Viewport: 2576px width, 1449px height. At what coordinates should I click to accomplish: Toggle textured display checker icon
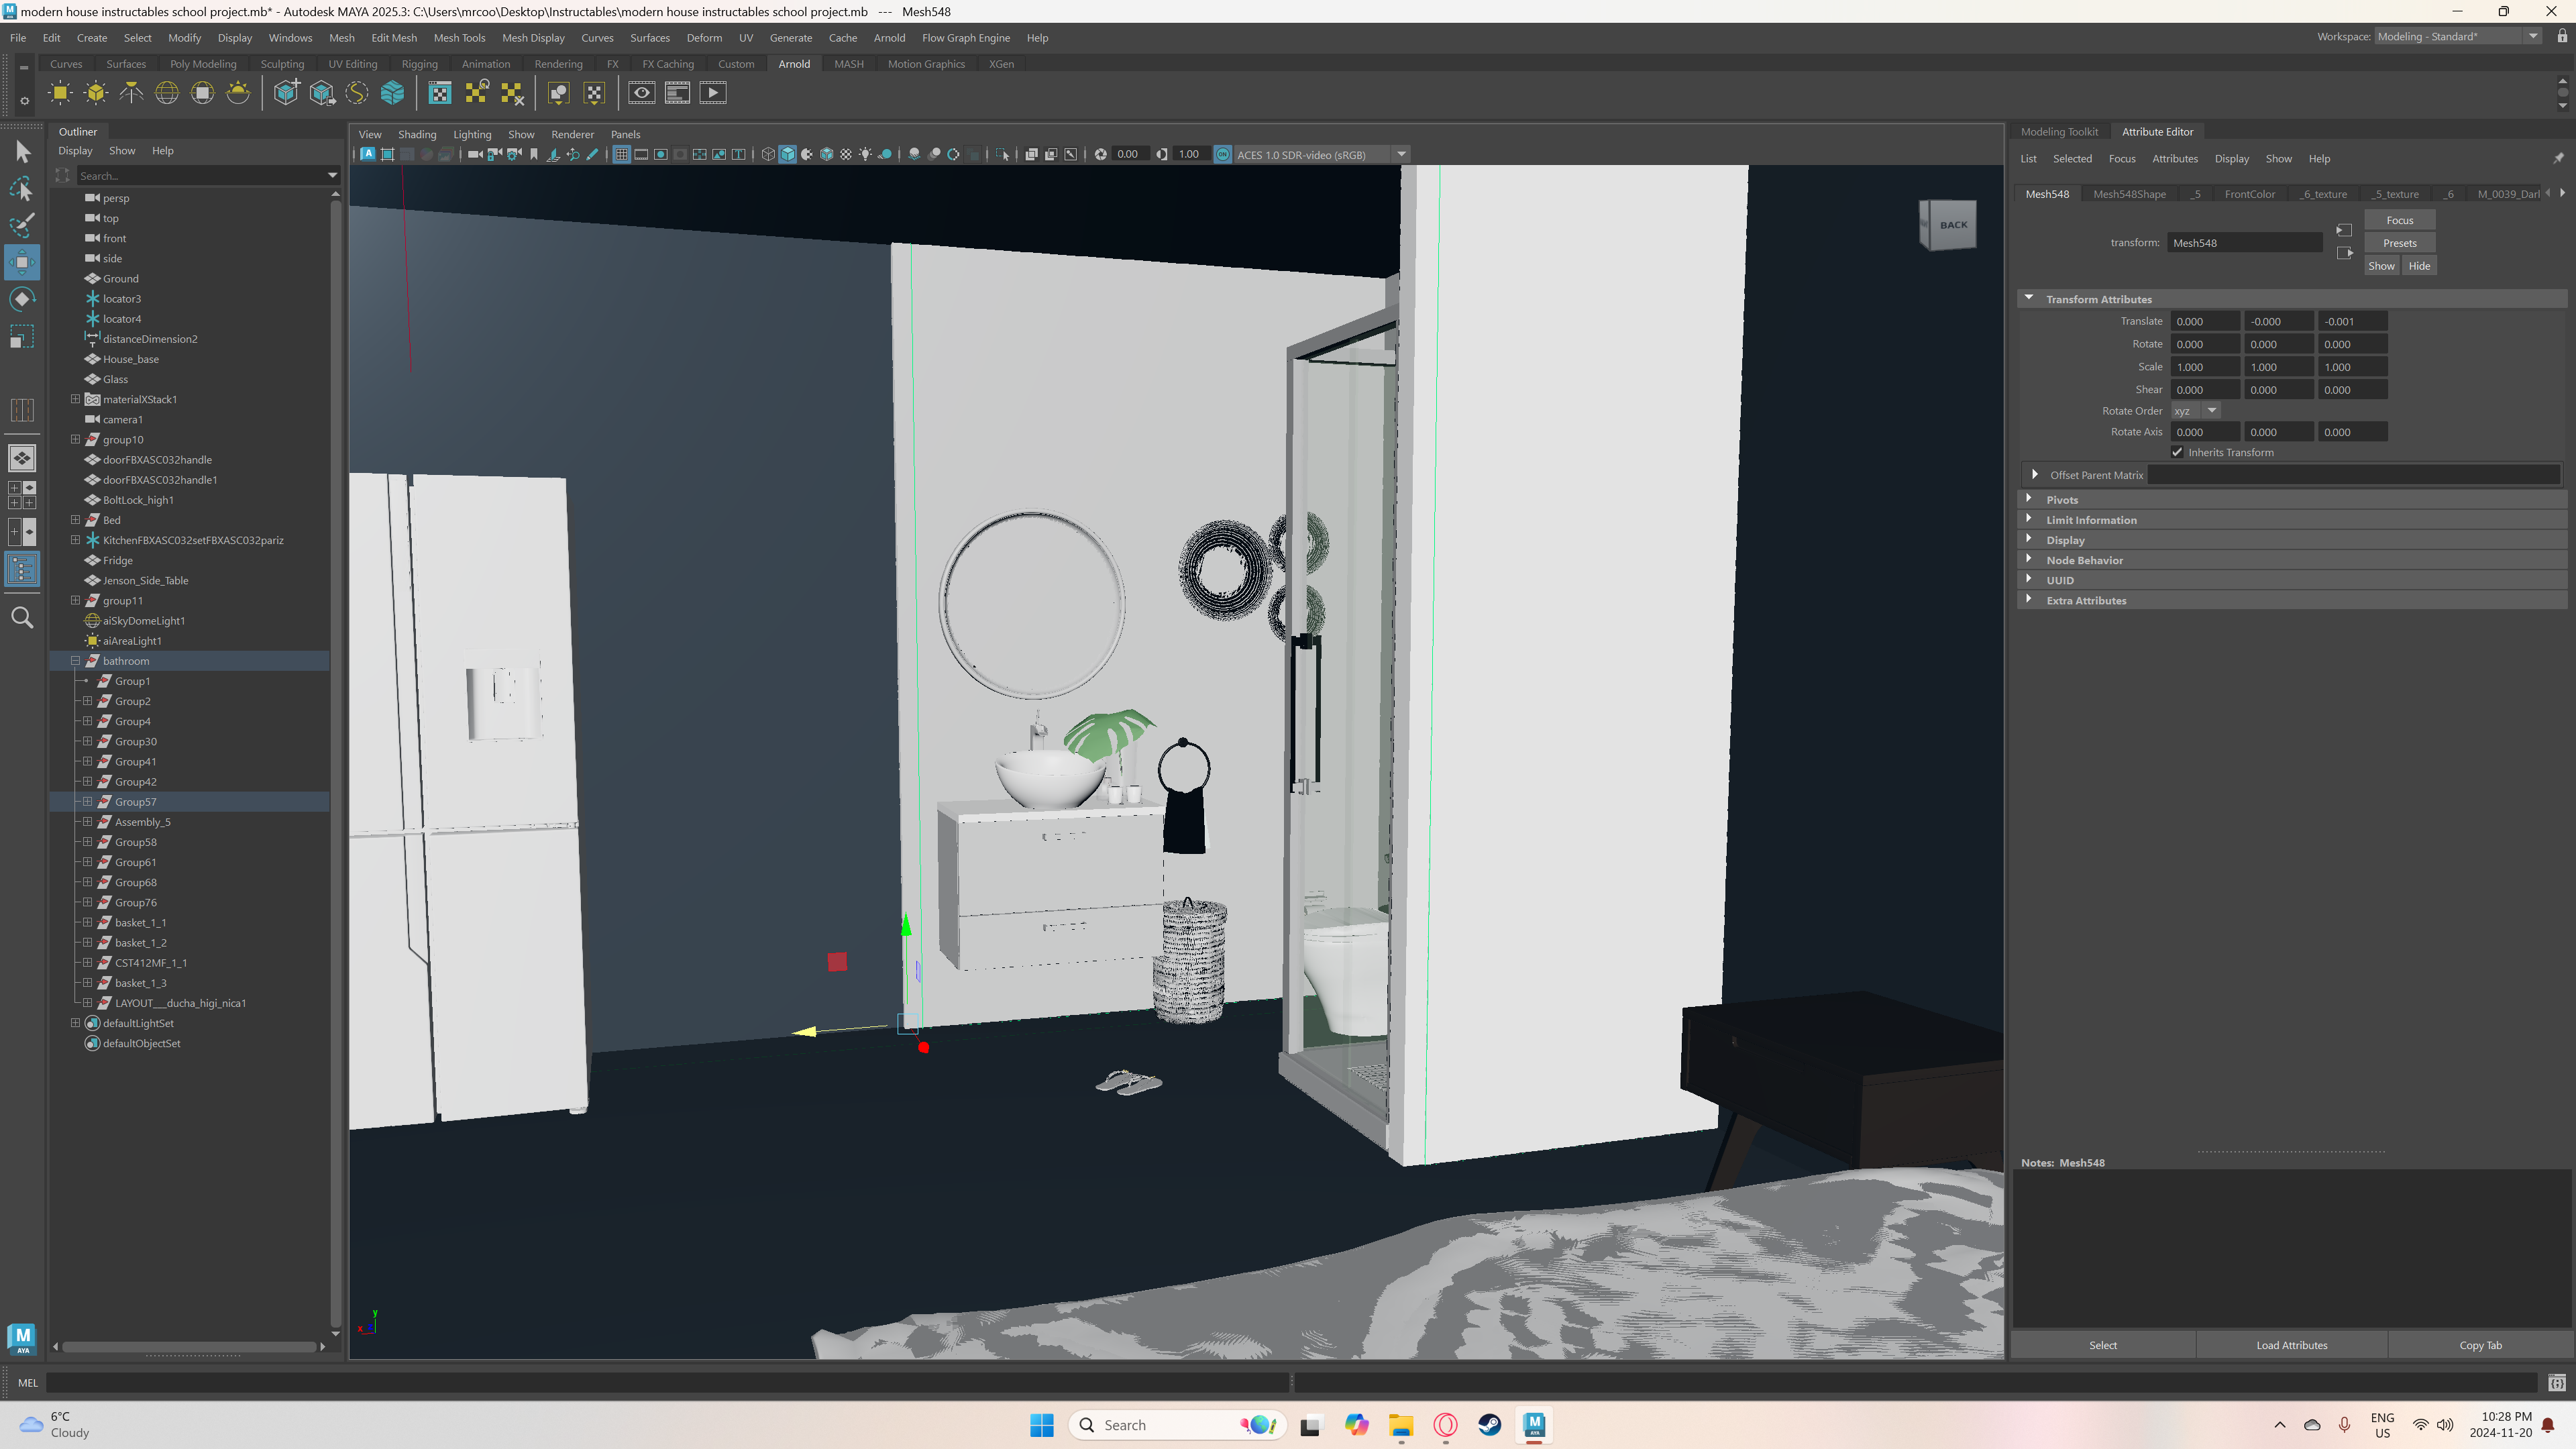pyautogui.click(x=846, y=154)
